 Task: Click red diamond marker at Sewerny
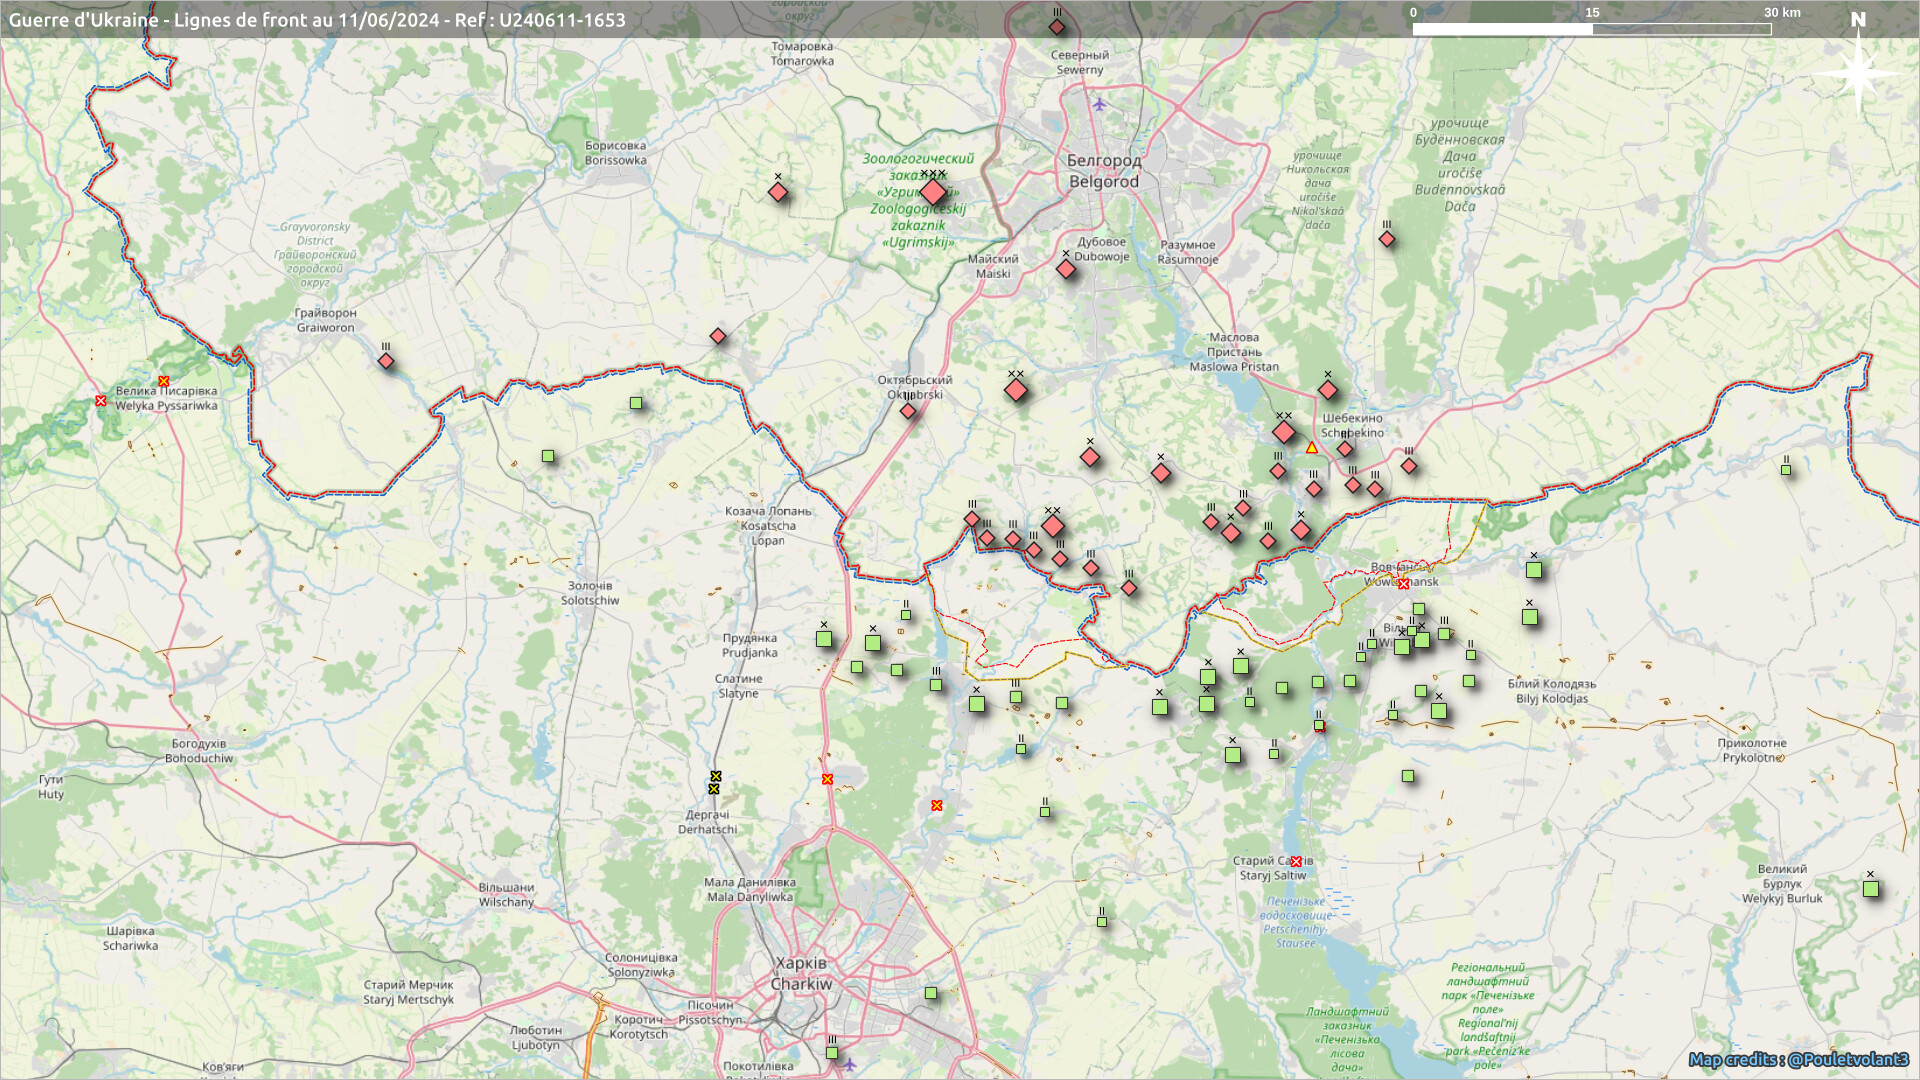click(1057, 27)
